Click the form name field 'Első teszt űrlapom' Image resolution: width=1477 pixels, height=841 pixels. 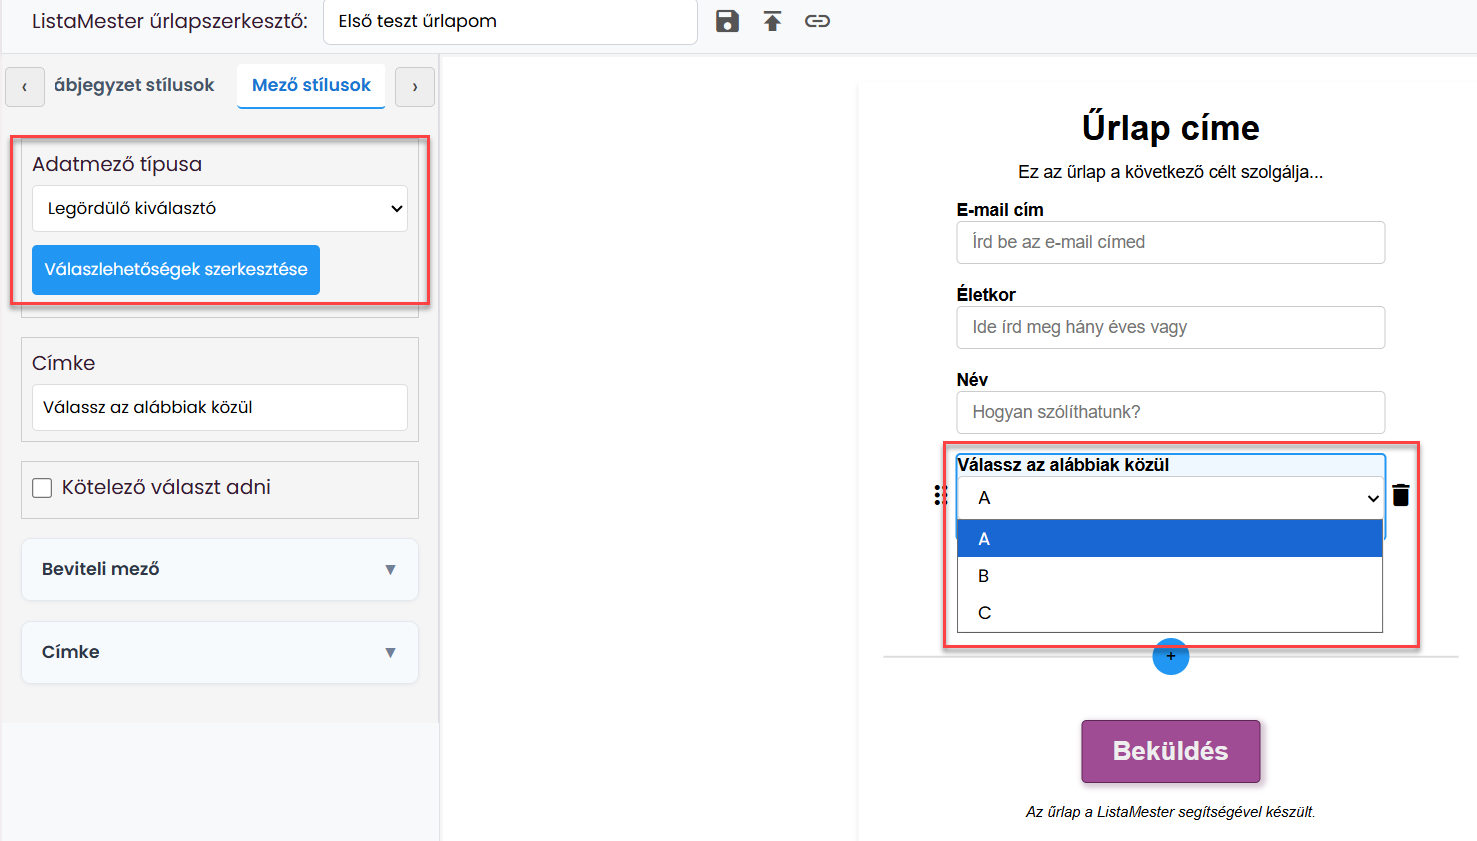click(x=510, y=22)
